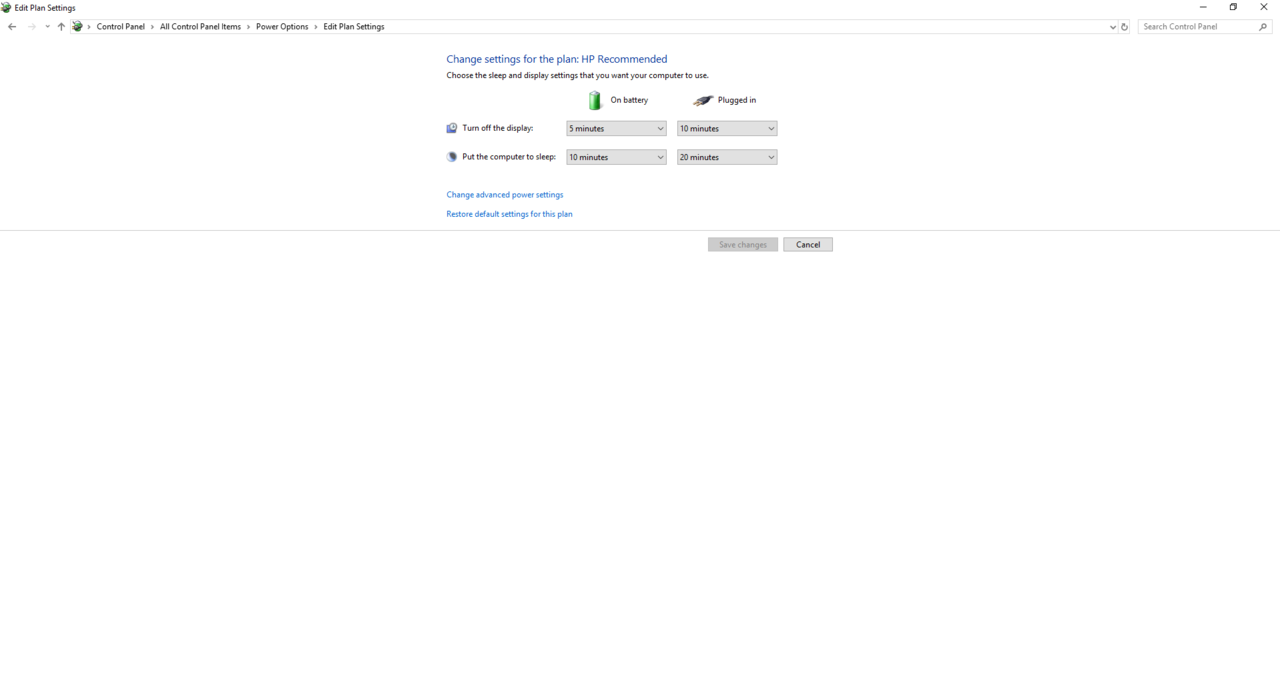Minimize the Edit Plan Settings window
Screen dimensions: 1280x693
click(1203, 7)
